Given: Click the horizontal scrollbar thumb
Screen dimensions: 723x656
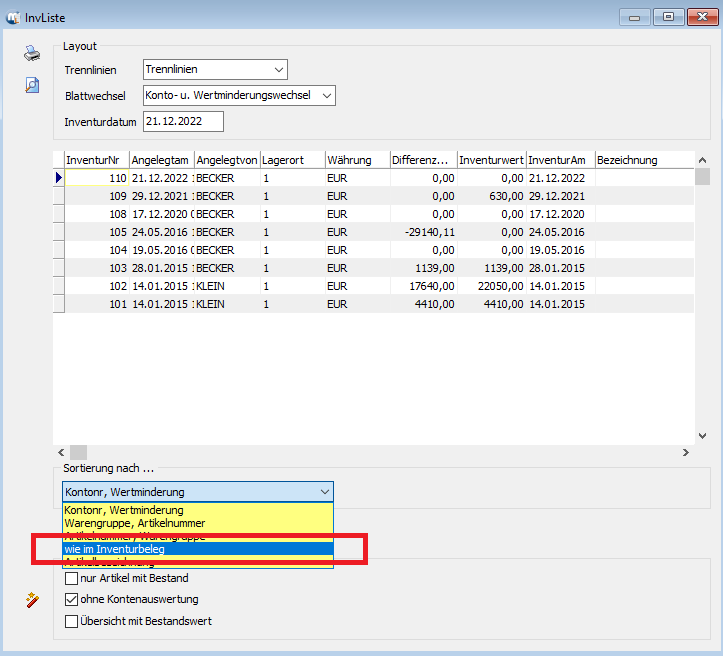Looking at the screenshot, I should (x=78, y=452).
